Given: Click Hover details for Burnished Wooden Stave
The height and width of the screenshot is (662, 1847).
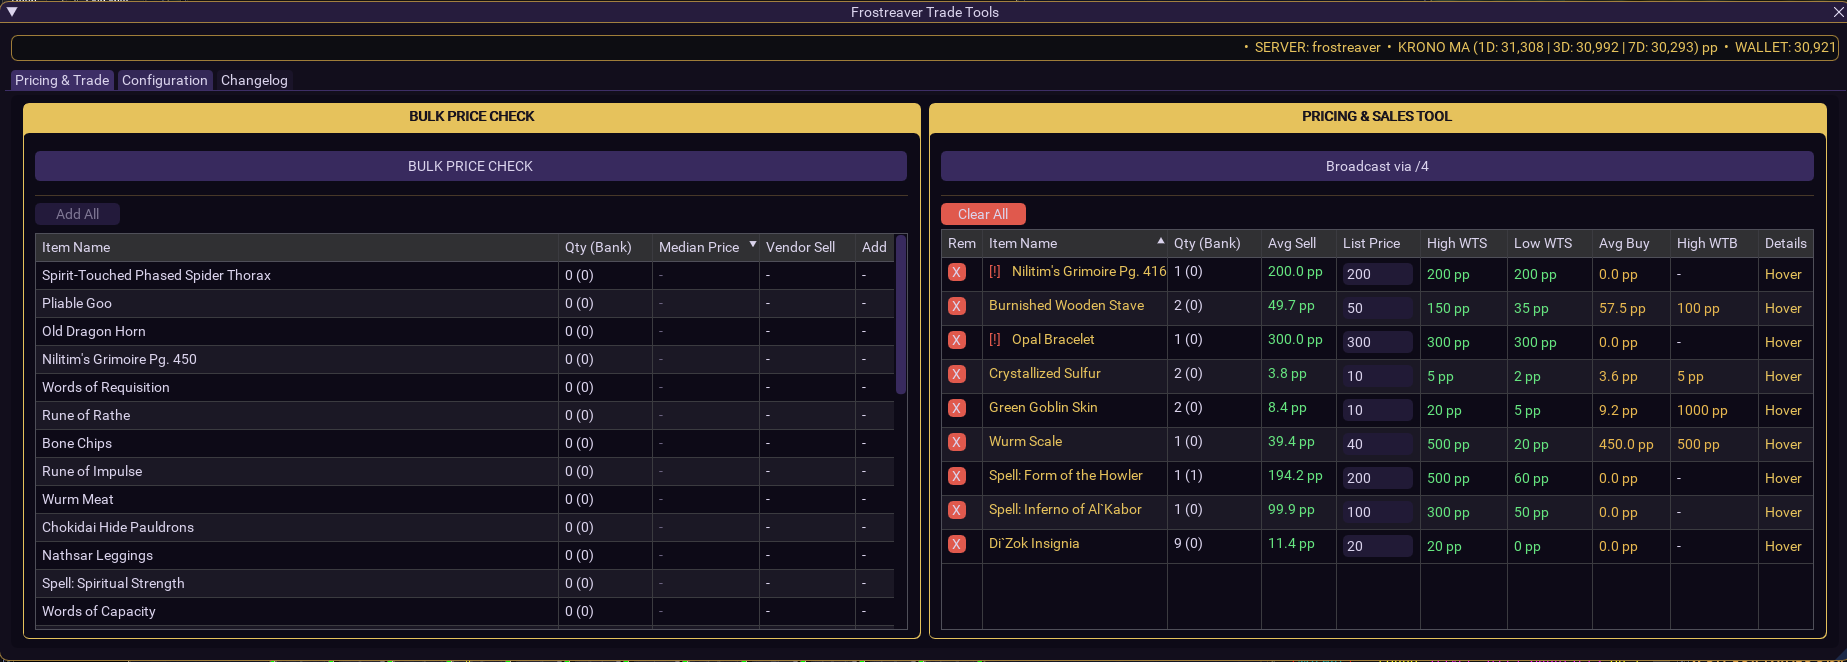Looking at the screenshot, I should [x=1783, y=308].
